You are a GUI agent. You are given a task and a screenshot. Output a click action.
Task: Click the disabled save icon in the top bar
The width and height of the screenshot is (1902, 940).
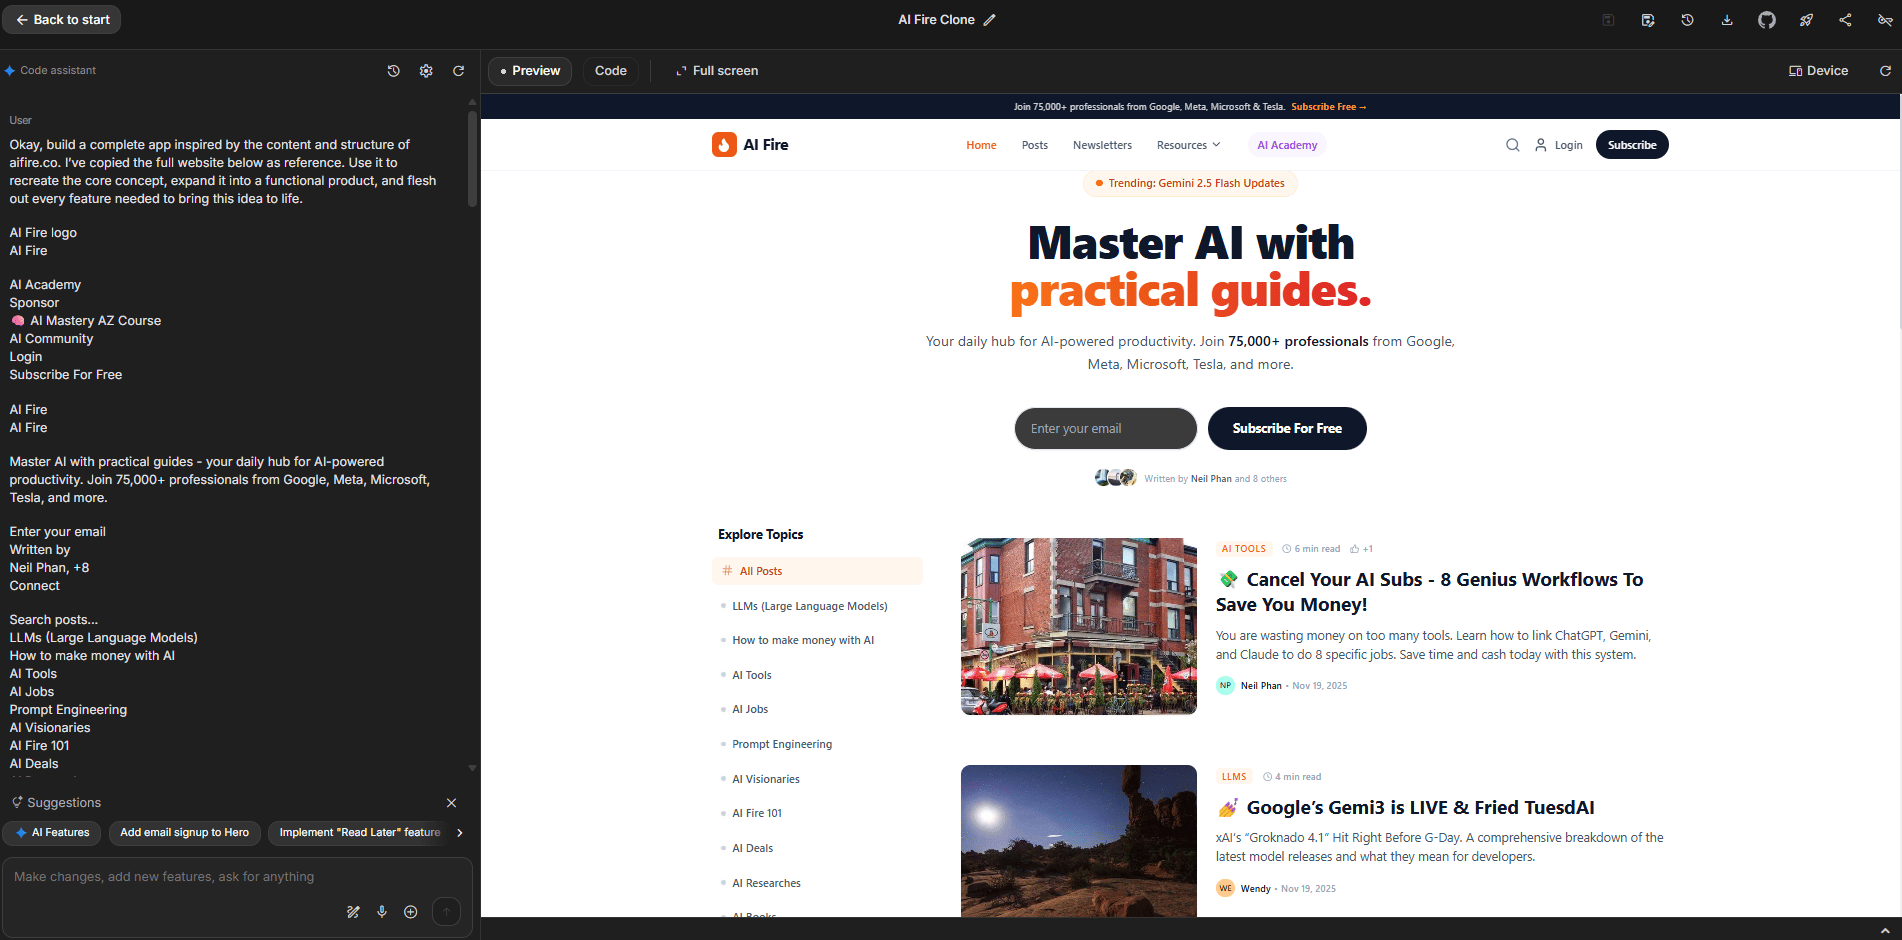click(x=1608, y=20)
